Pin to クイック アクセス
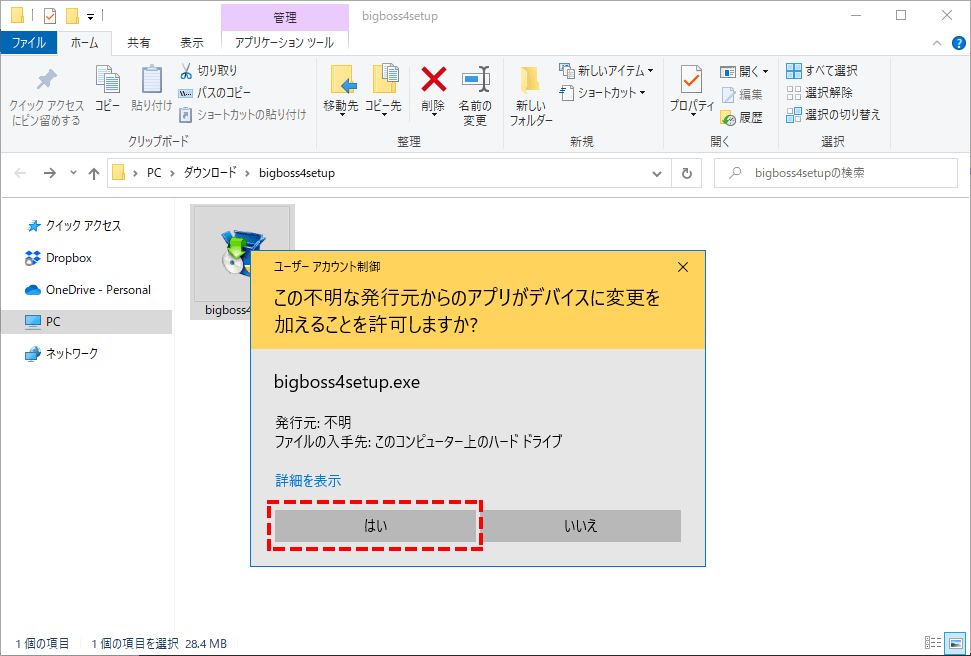The width and height of the screenshot is (971, 656). [x=46, y=96]
